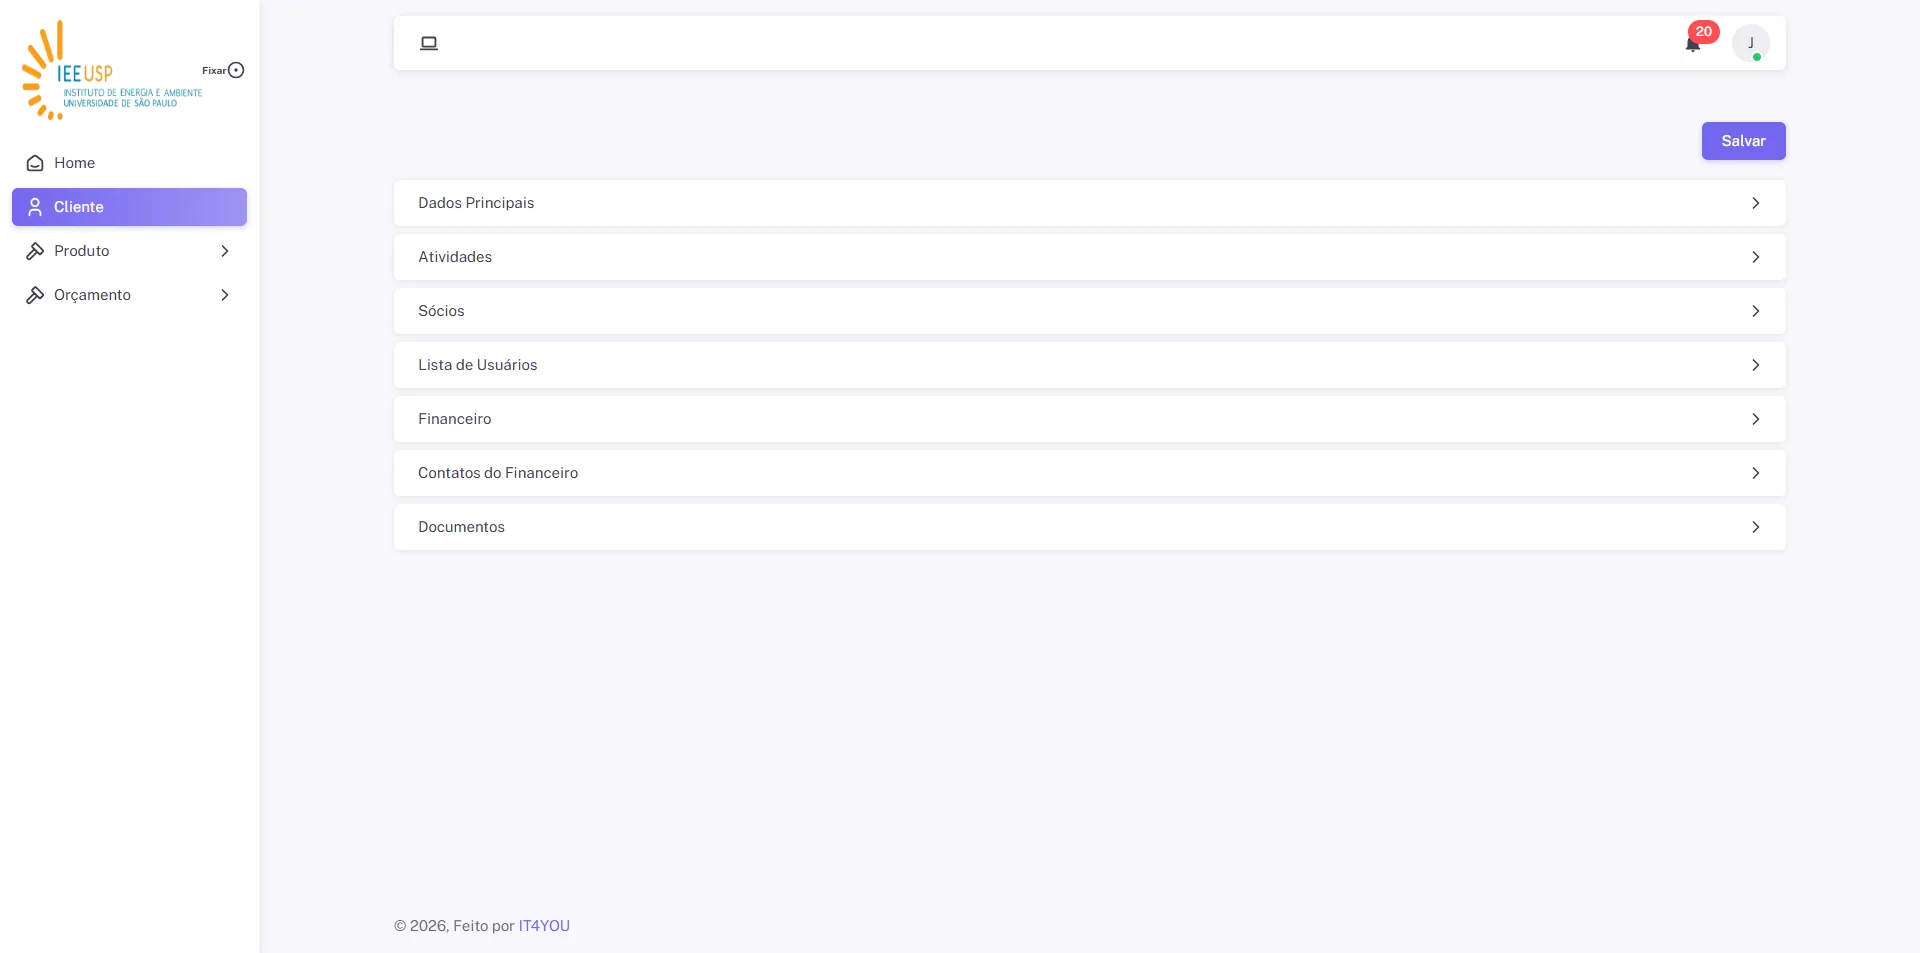Expand Sócios section chevron
Screen dimensions: 1920x953
(1755, 311)
